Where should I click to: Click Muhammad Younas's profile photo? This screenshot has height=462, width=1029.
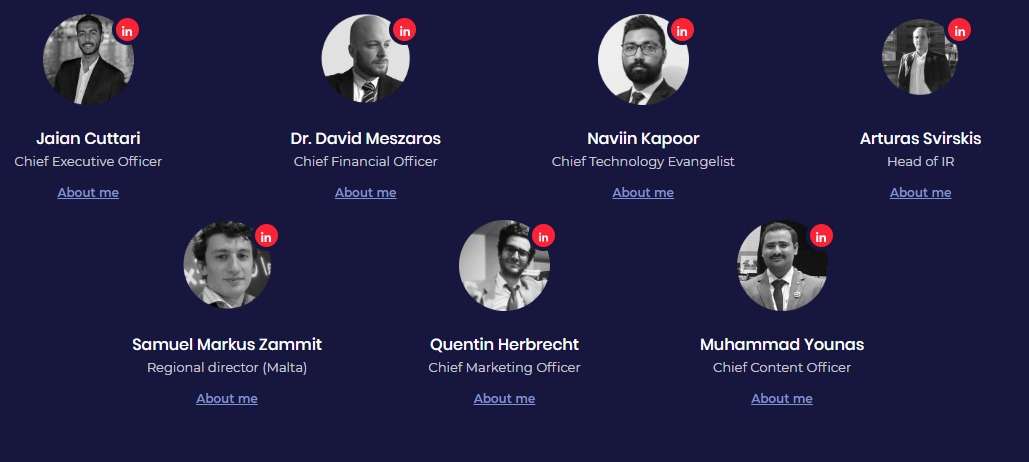click(x=782, y=265)
